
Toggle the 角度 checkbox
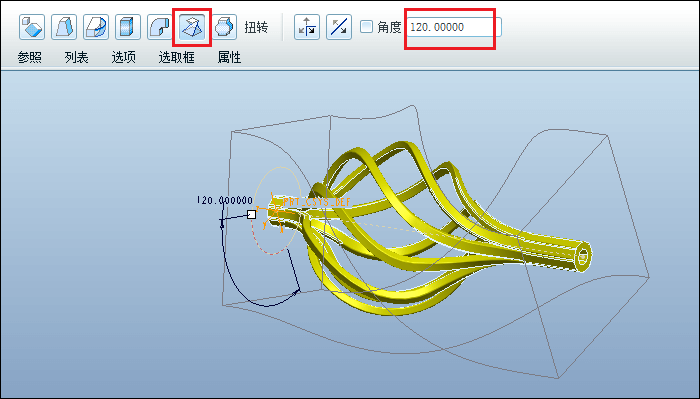coord(367,27)
